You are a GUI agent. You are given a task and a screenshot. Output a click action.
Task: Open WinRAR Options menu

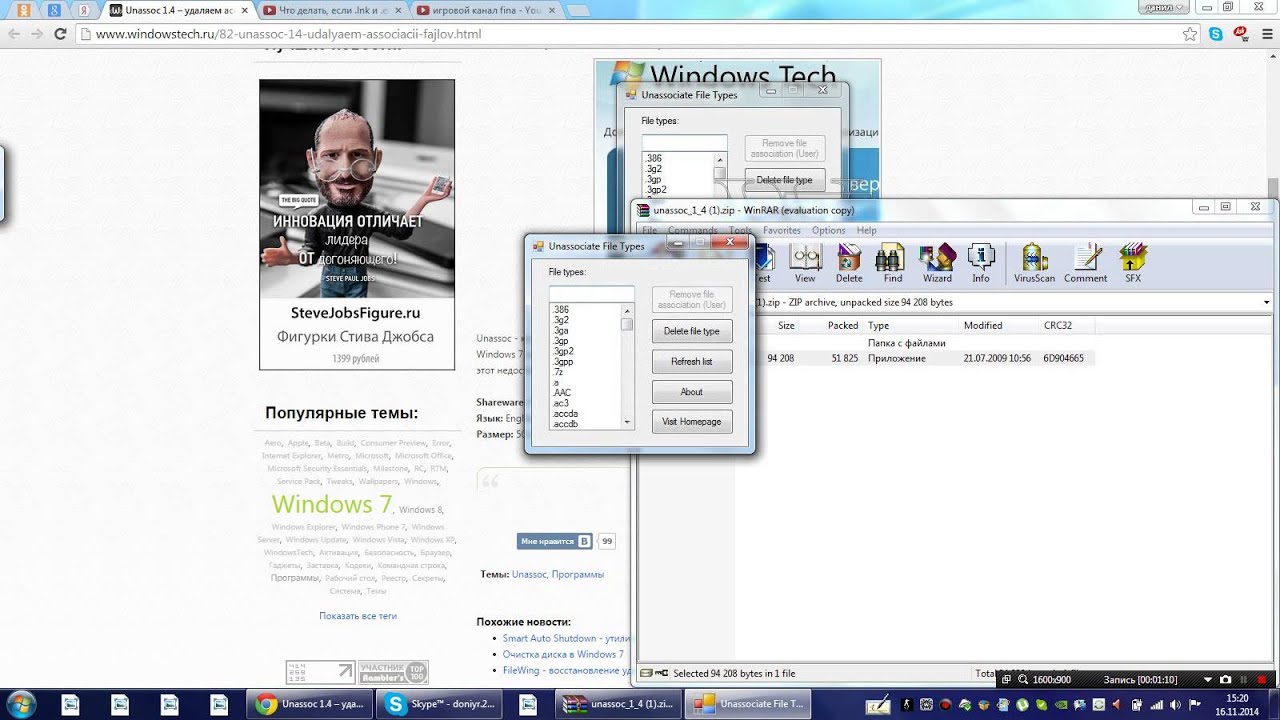[x=829, y=230]
